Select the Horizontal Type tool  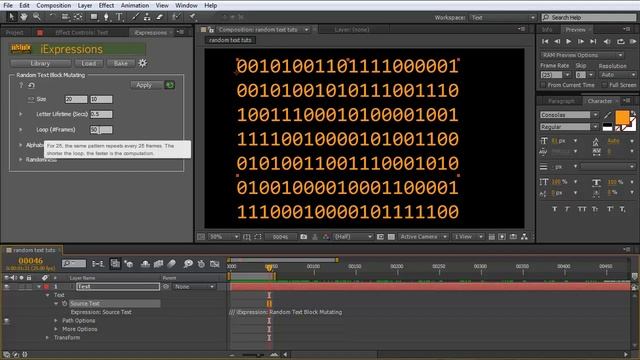tap(119, 17)
